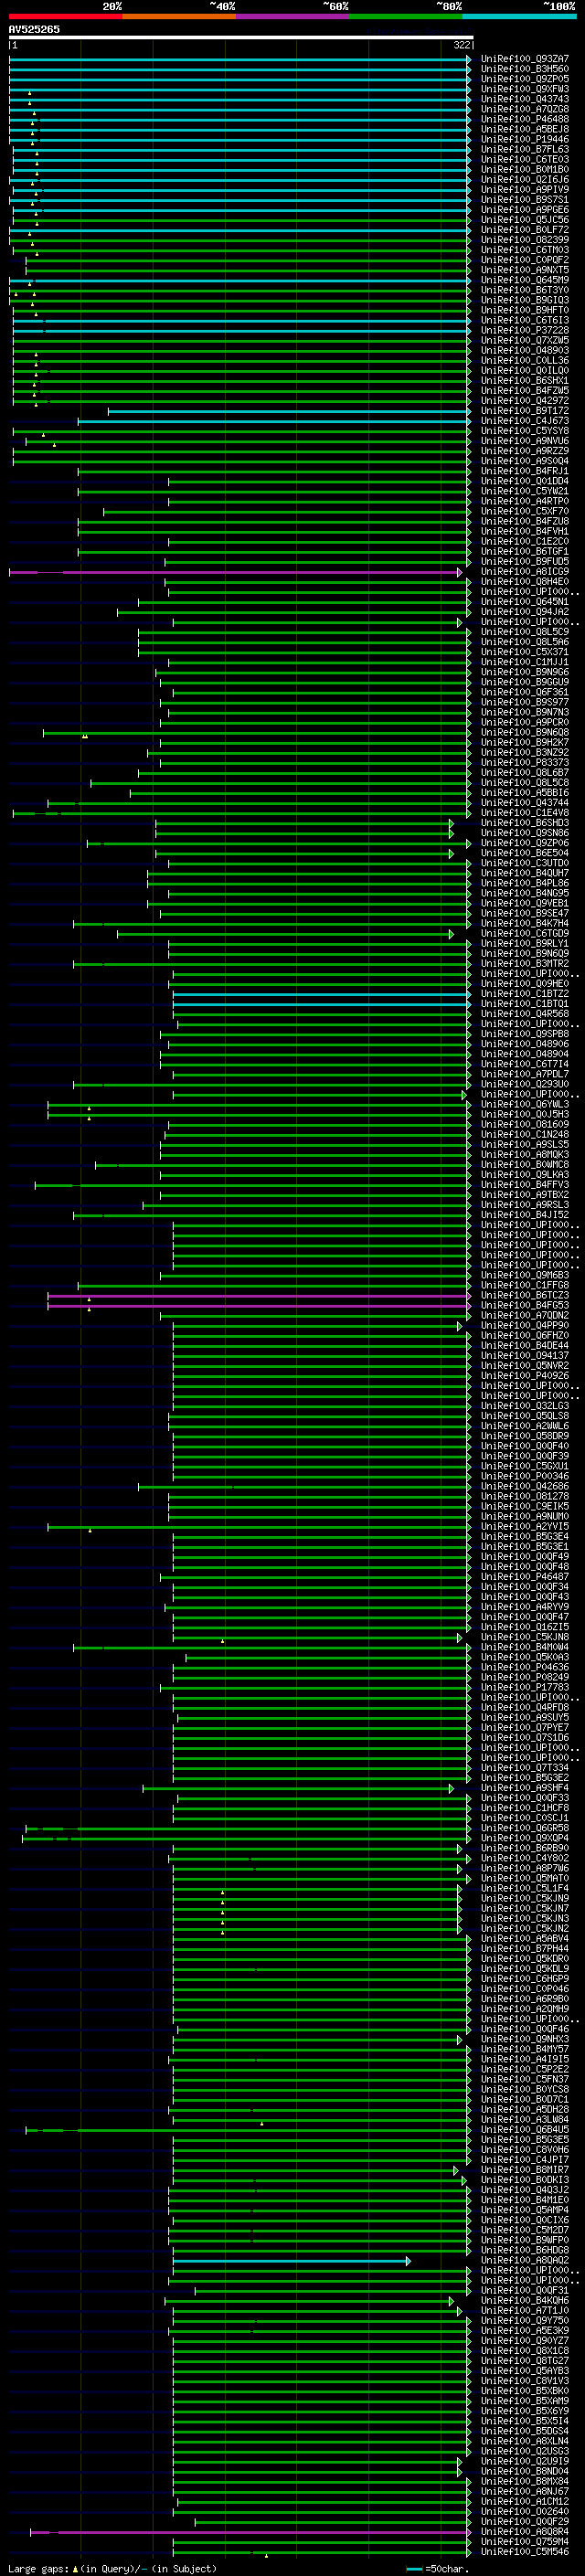Screen dimensions: 585x2576
Task: Click label UniRef100_O43744
Action: point(525,803)
